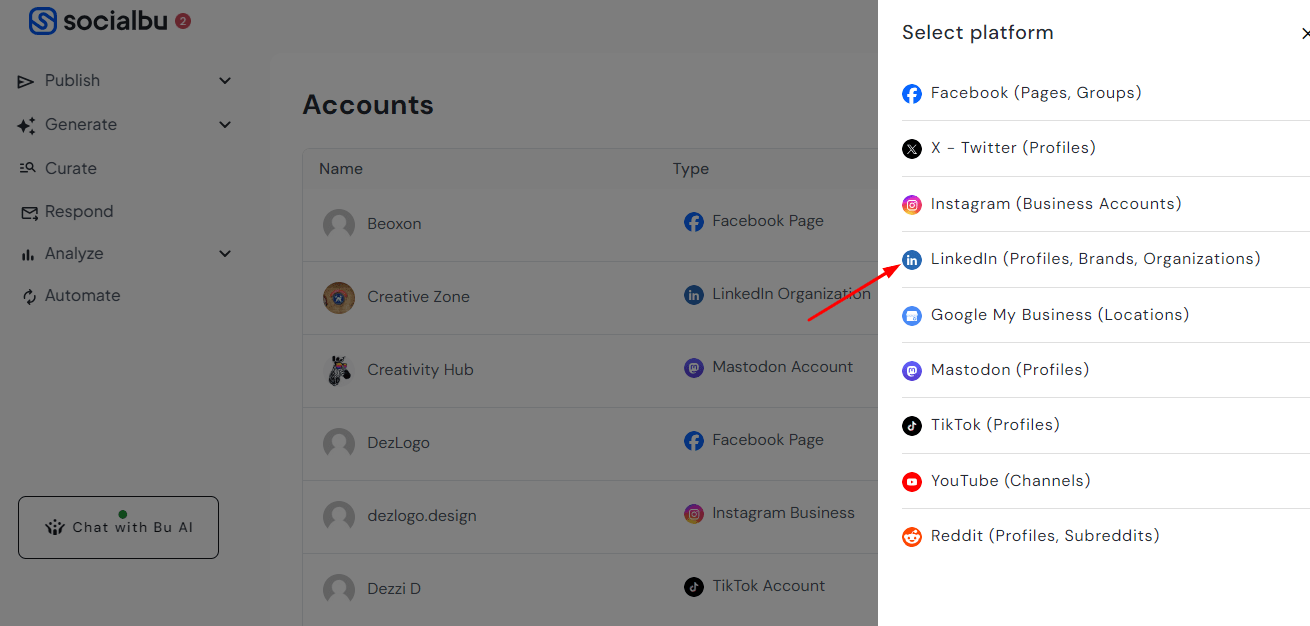Click the SocialBu logo icon

pos(43,21)
